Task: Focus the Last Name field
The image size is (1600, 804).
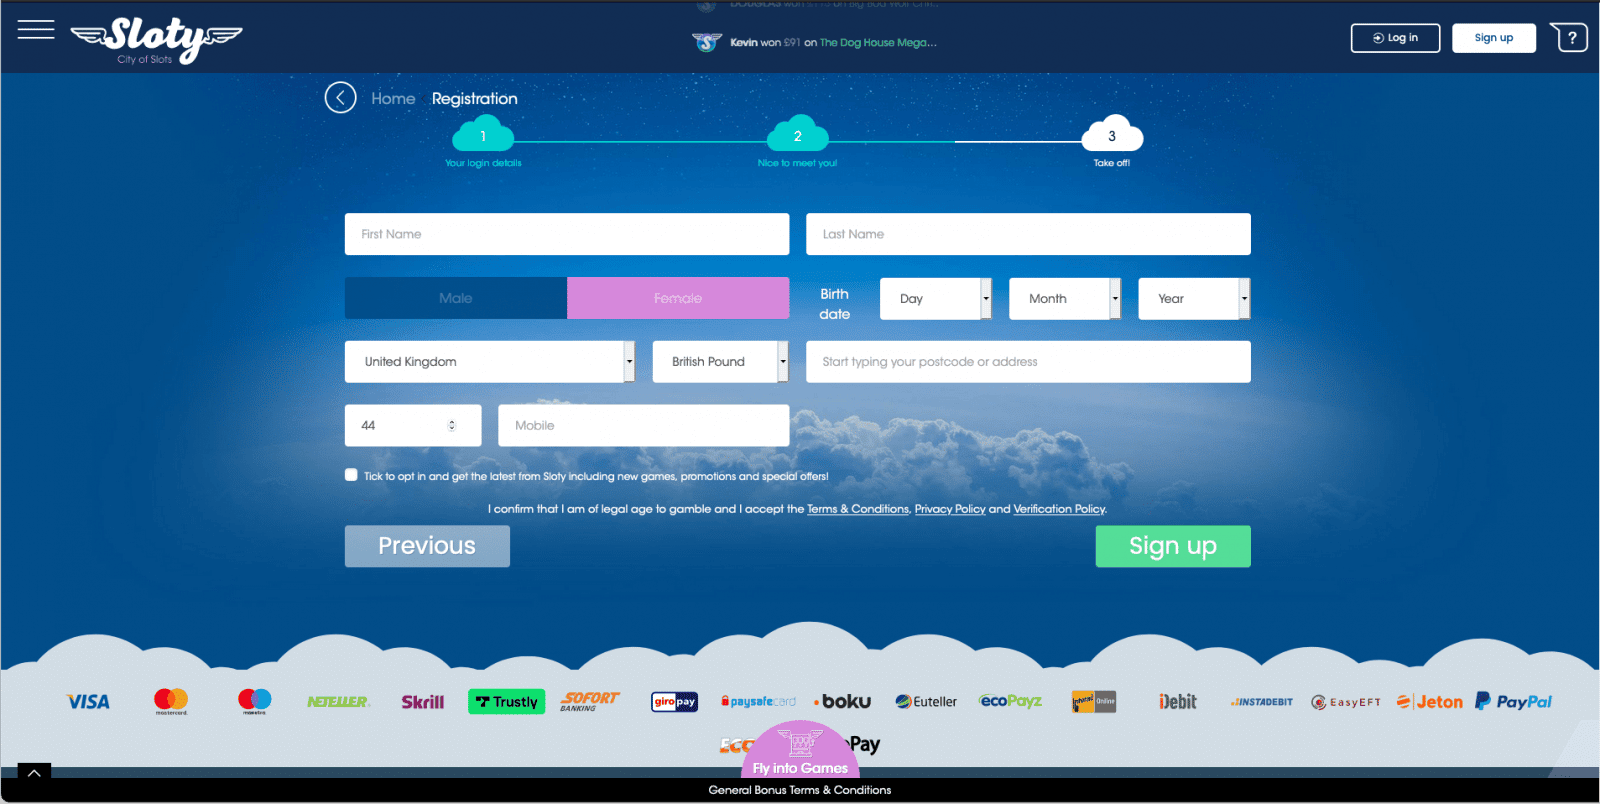Action: (1028, 234)
